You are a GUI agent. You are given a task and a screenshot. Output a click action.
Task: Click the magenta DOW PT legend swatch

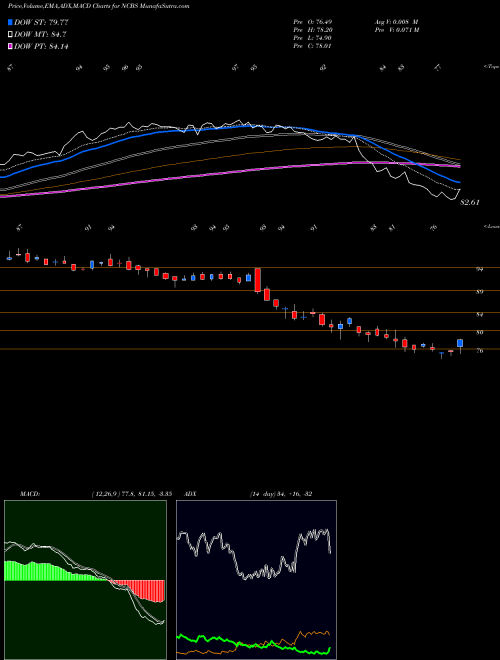(10, 46)
